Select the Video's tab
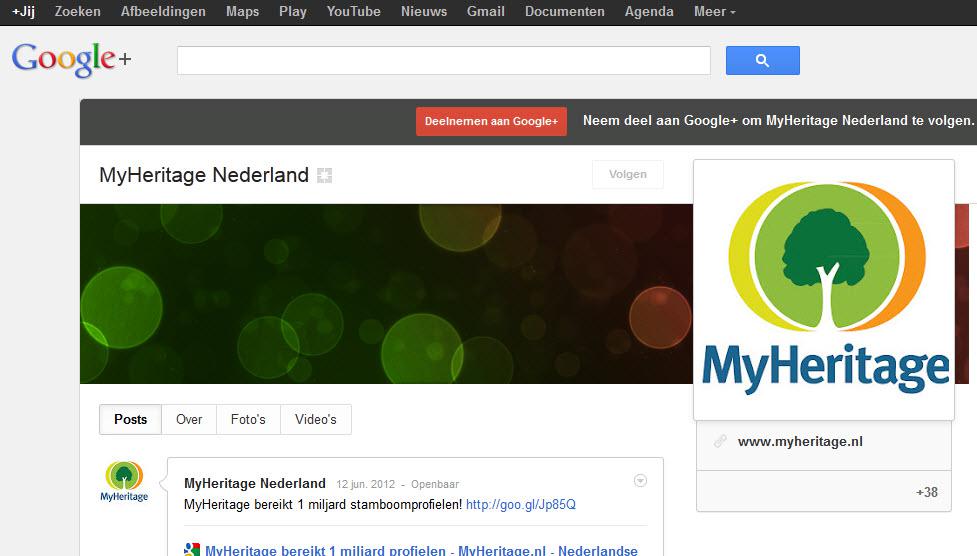 tap(315, 420)
